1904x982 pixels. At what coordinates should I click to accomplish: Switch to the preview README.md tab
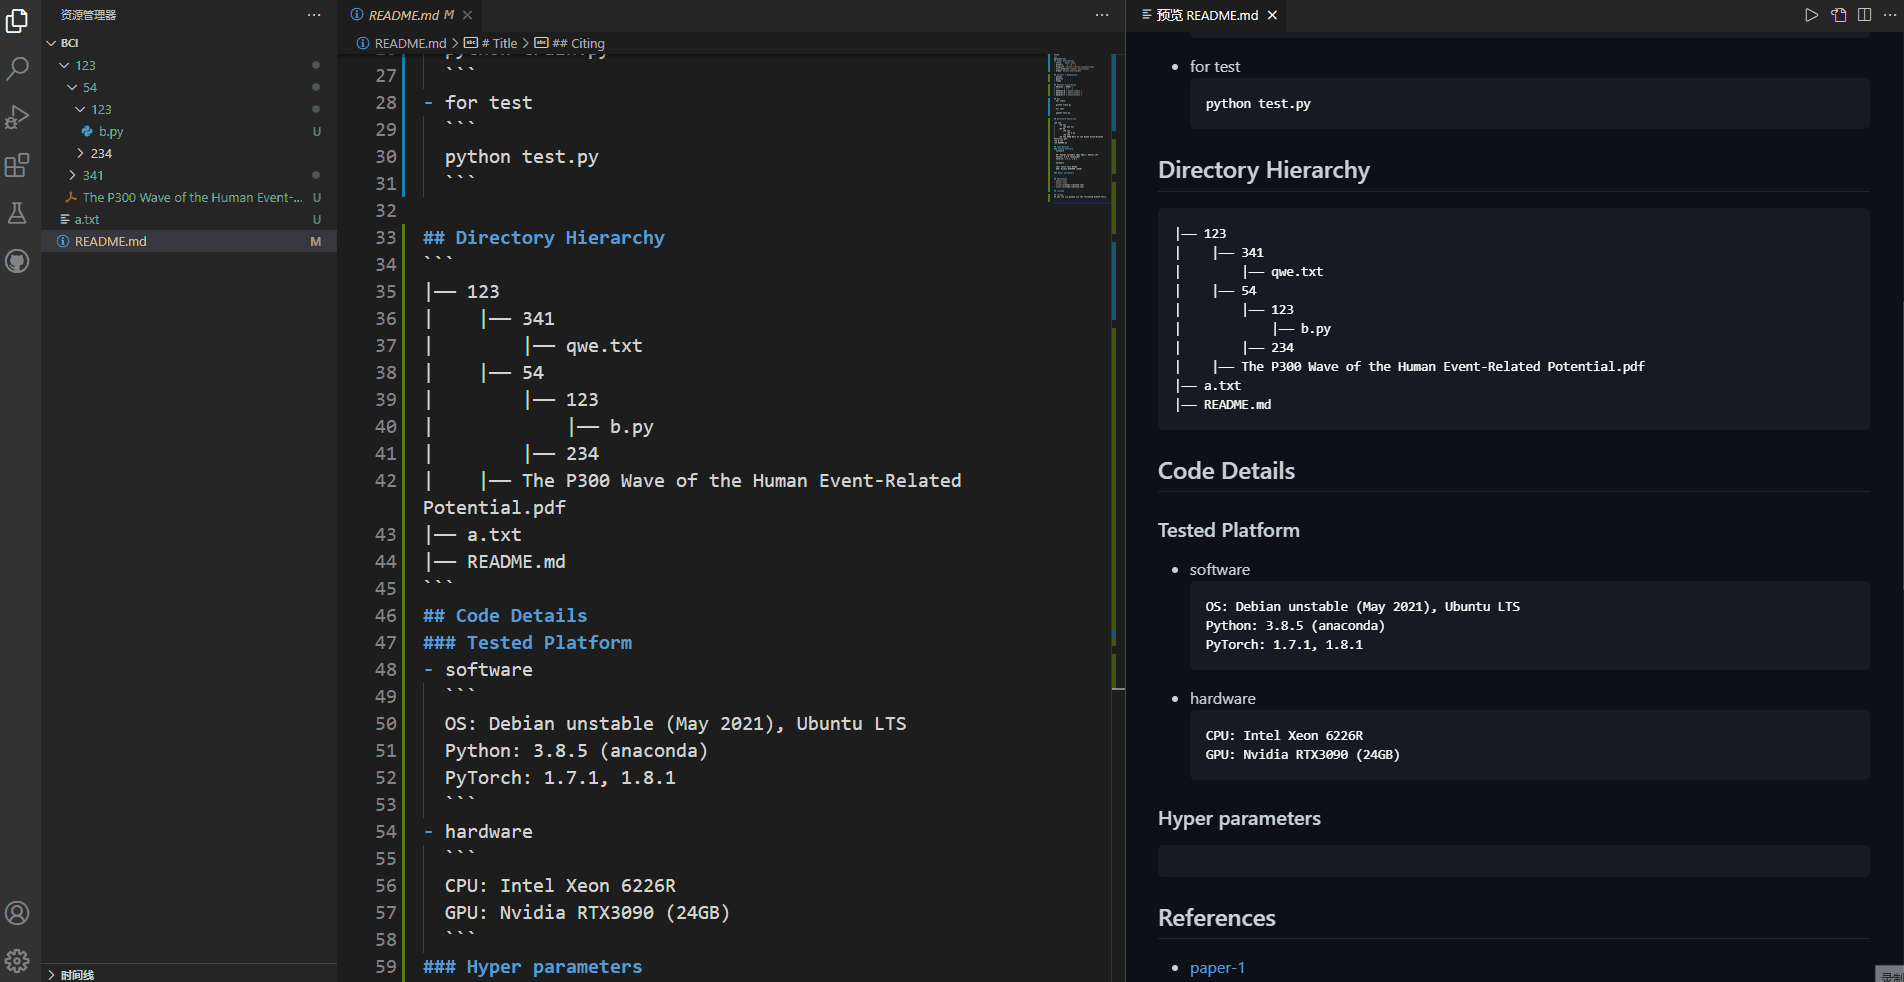click(1208, 15)
